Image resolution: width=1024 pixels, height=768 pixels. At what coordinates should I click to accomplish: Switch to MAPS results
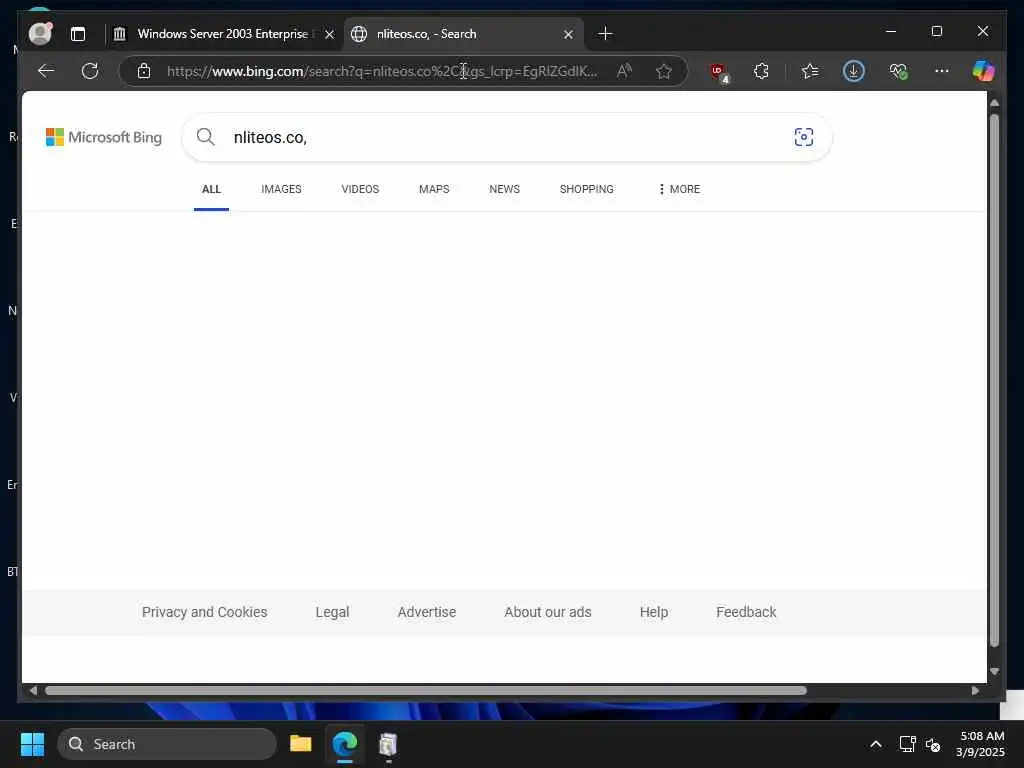[434, 189]
